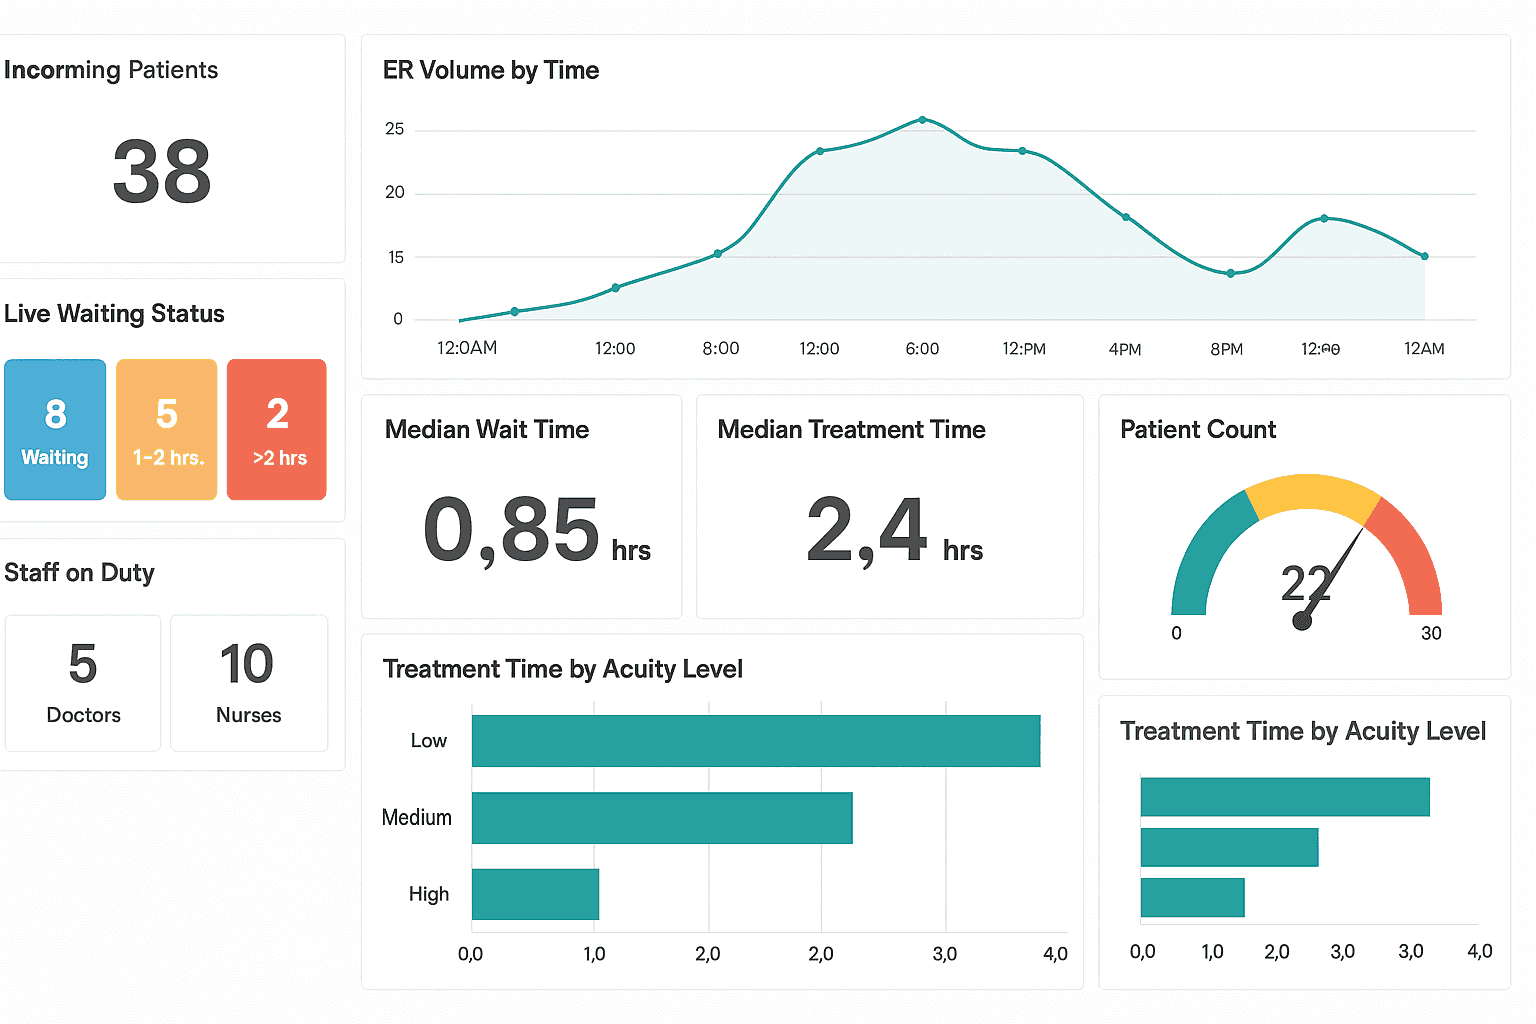Click the Doctors count card
Screen dimensions: 1536x1024
(x=82, y=683)
